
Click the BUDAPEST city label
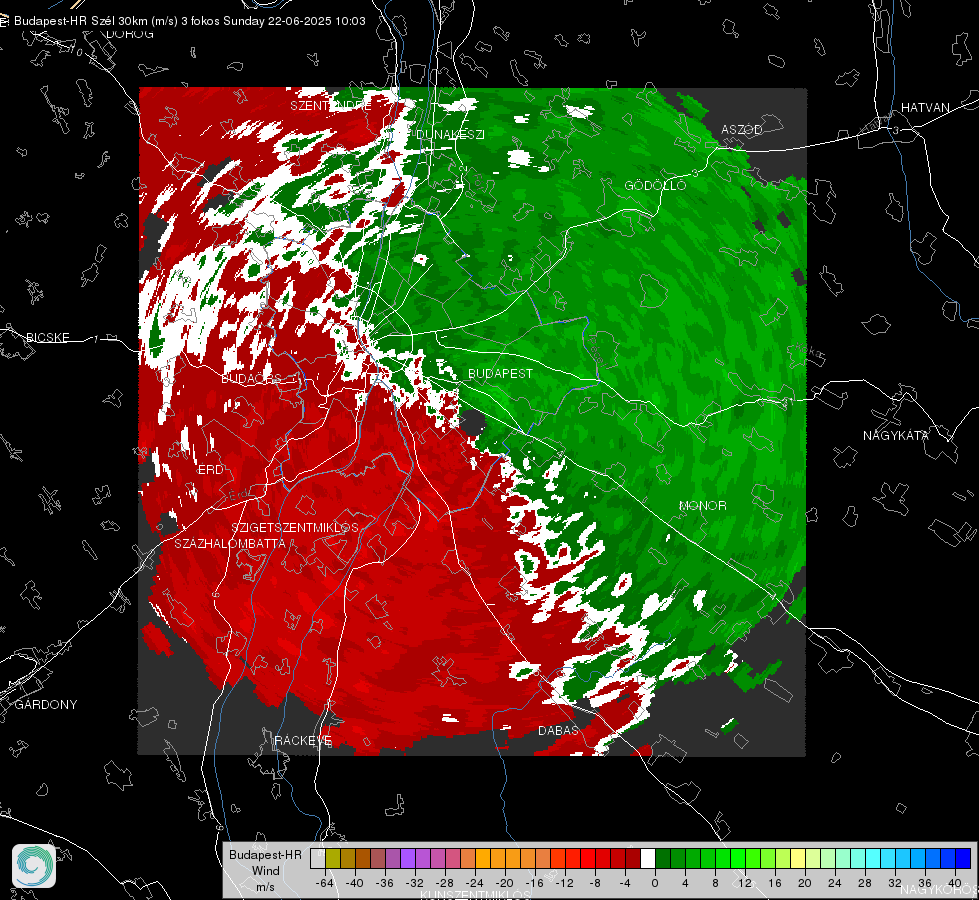500,373
